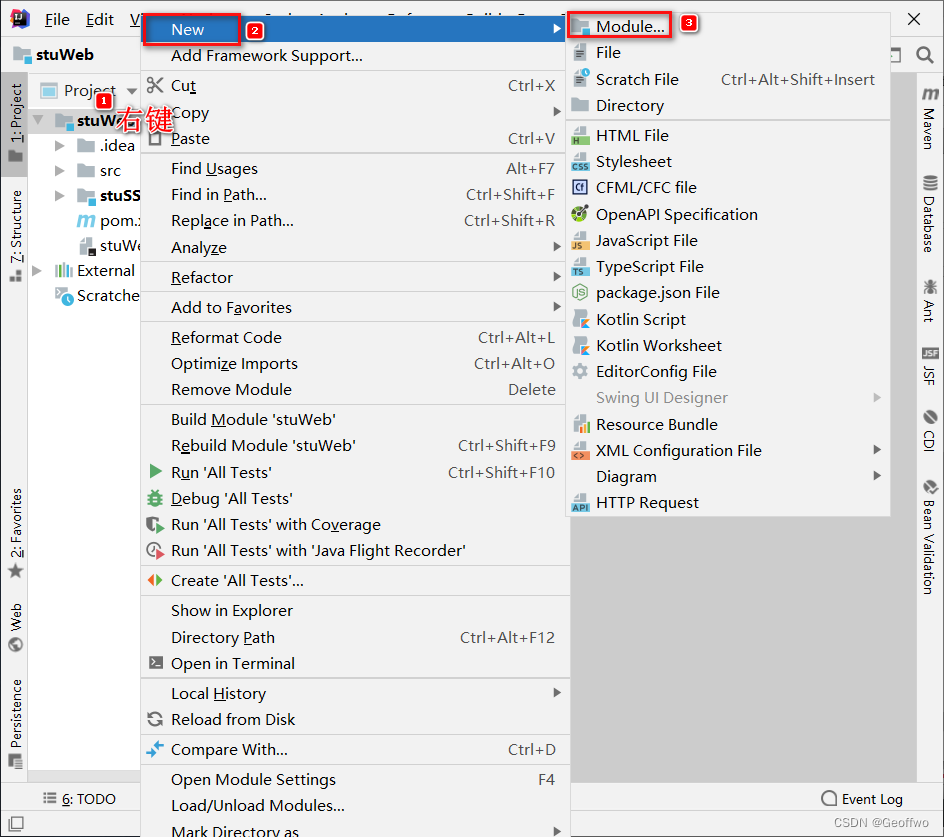
Task: Expand the src folder in project tree
Action: [x=60, y=171]
